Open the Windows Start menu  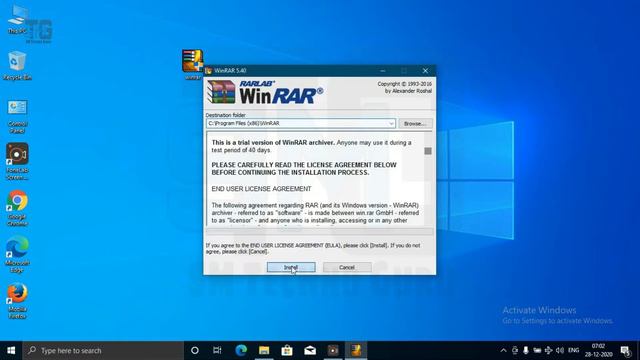pyautogui.click(x=11, y=351)
